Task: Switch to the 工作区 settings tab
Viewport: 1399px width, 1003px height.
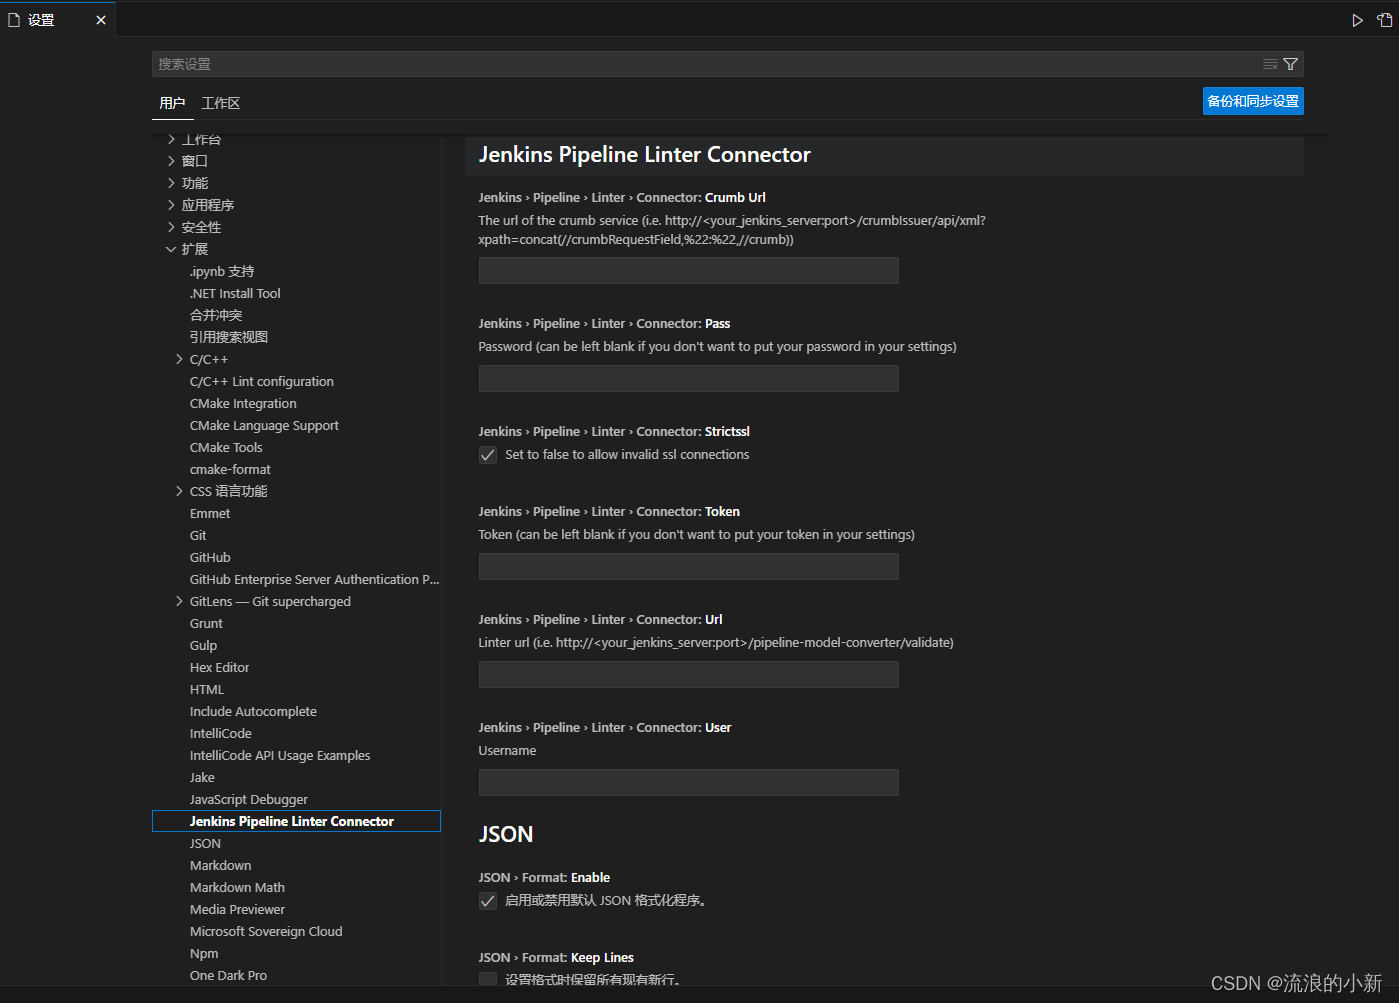Action: 221,103
